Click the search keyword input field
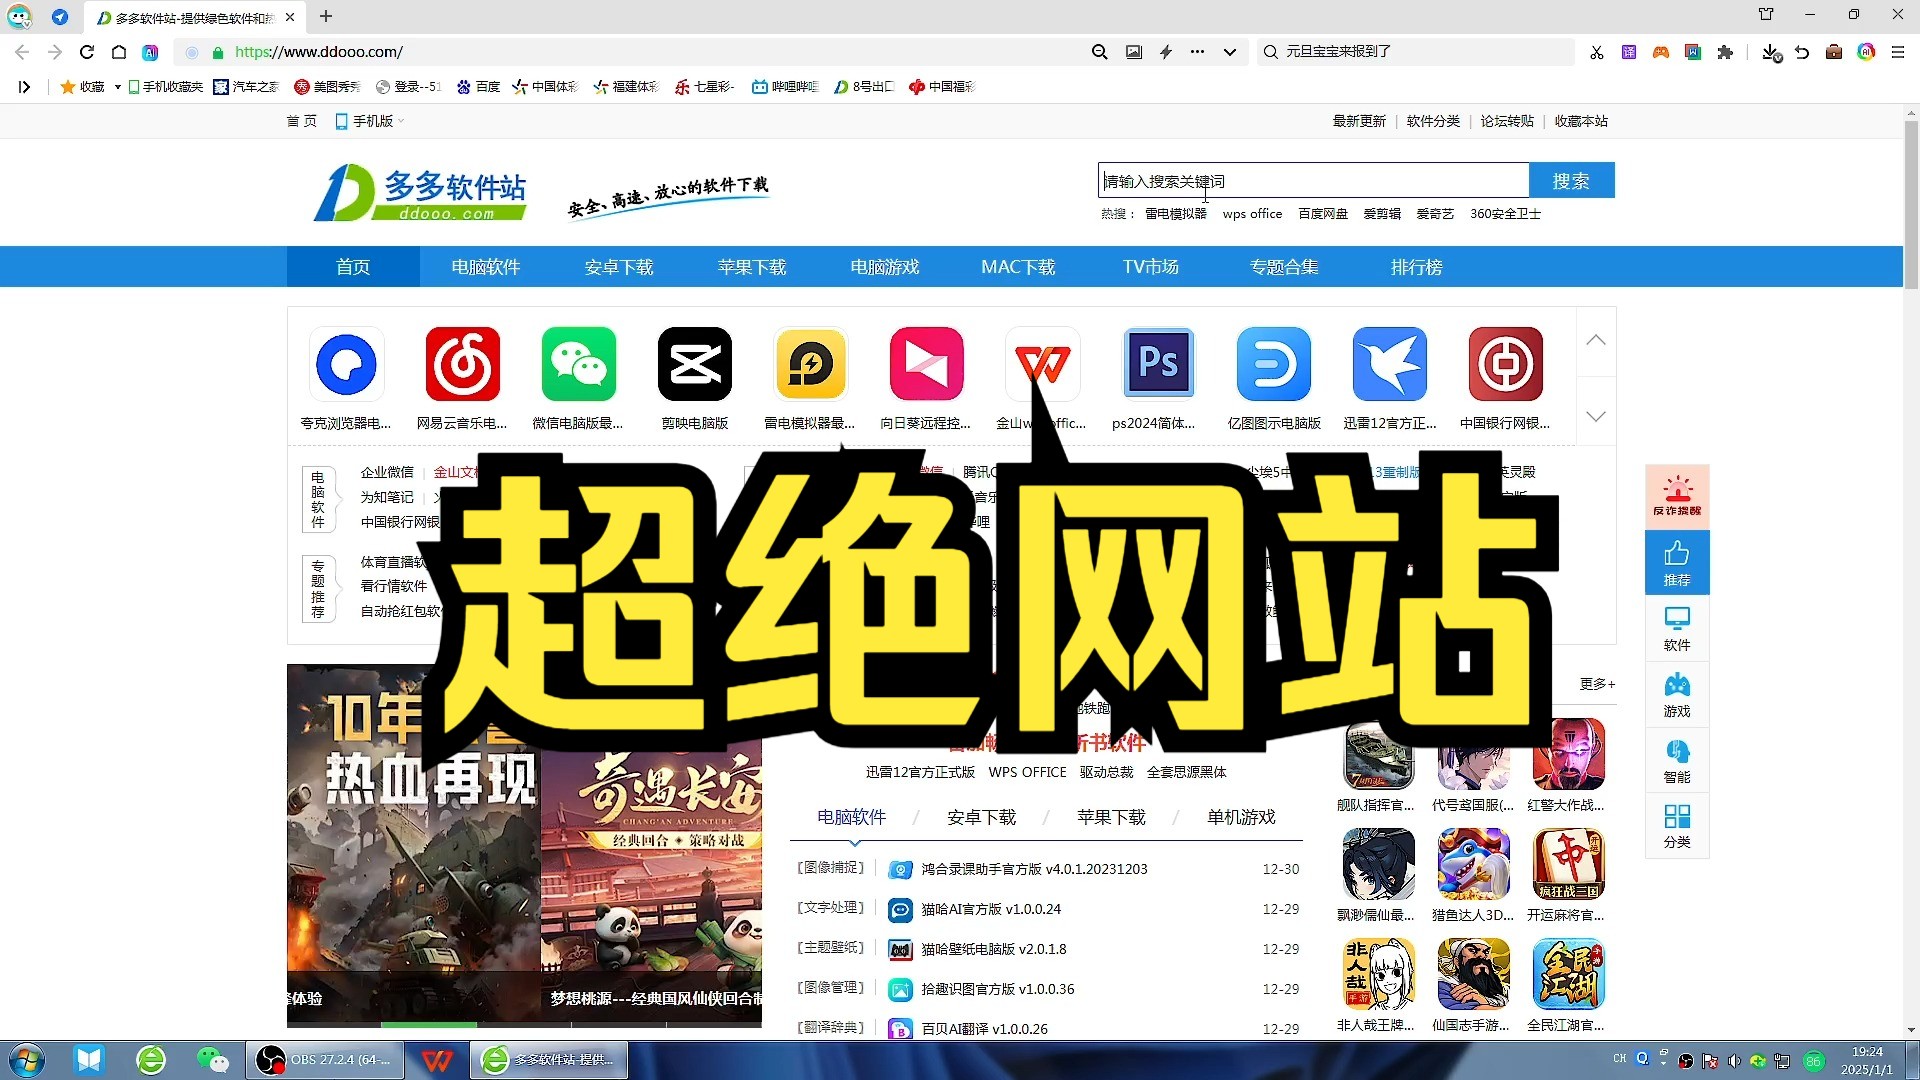The width and height of the screenshot is (1920, 1080). coord(1310,180)
